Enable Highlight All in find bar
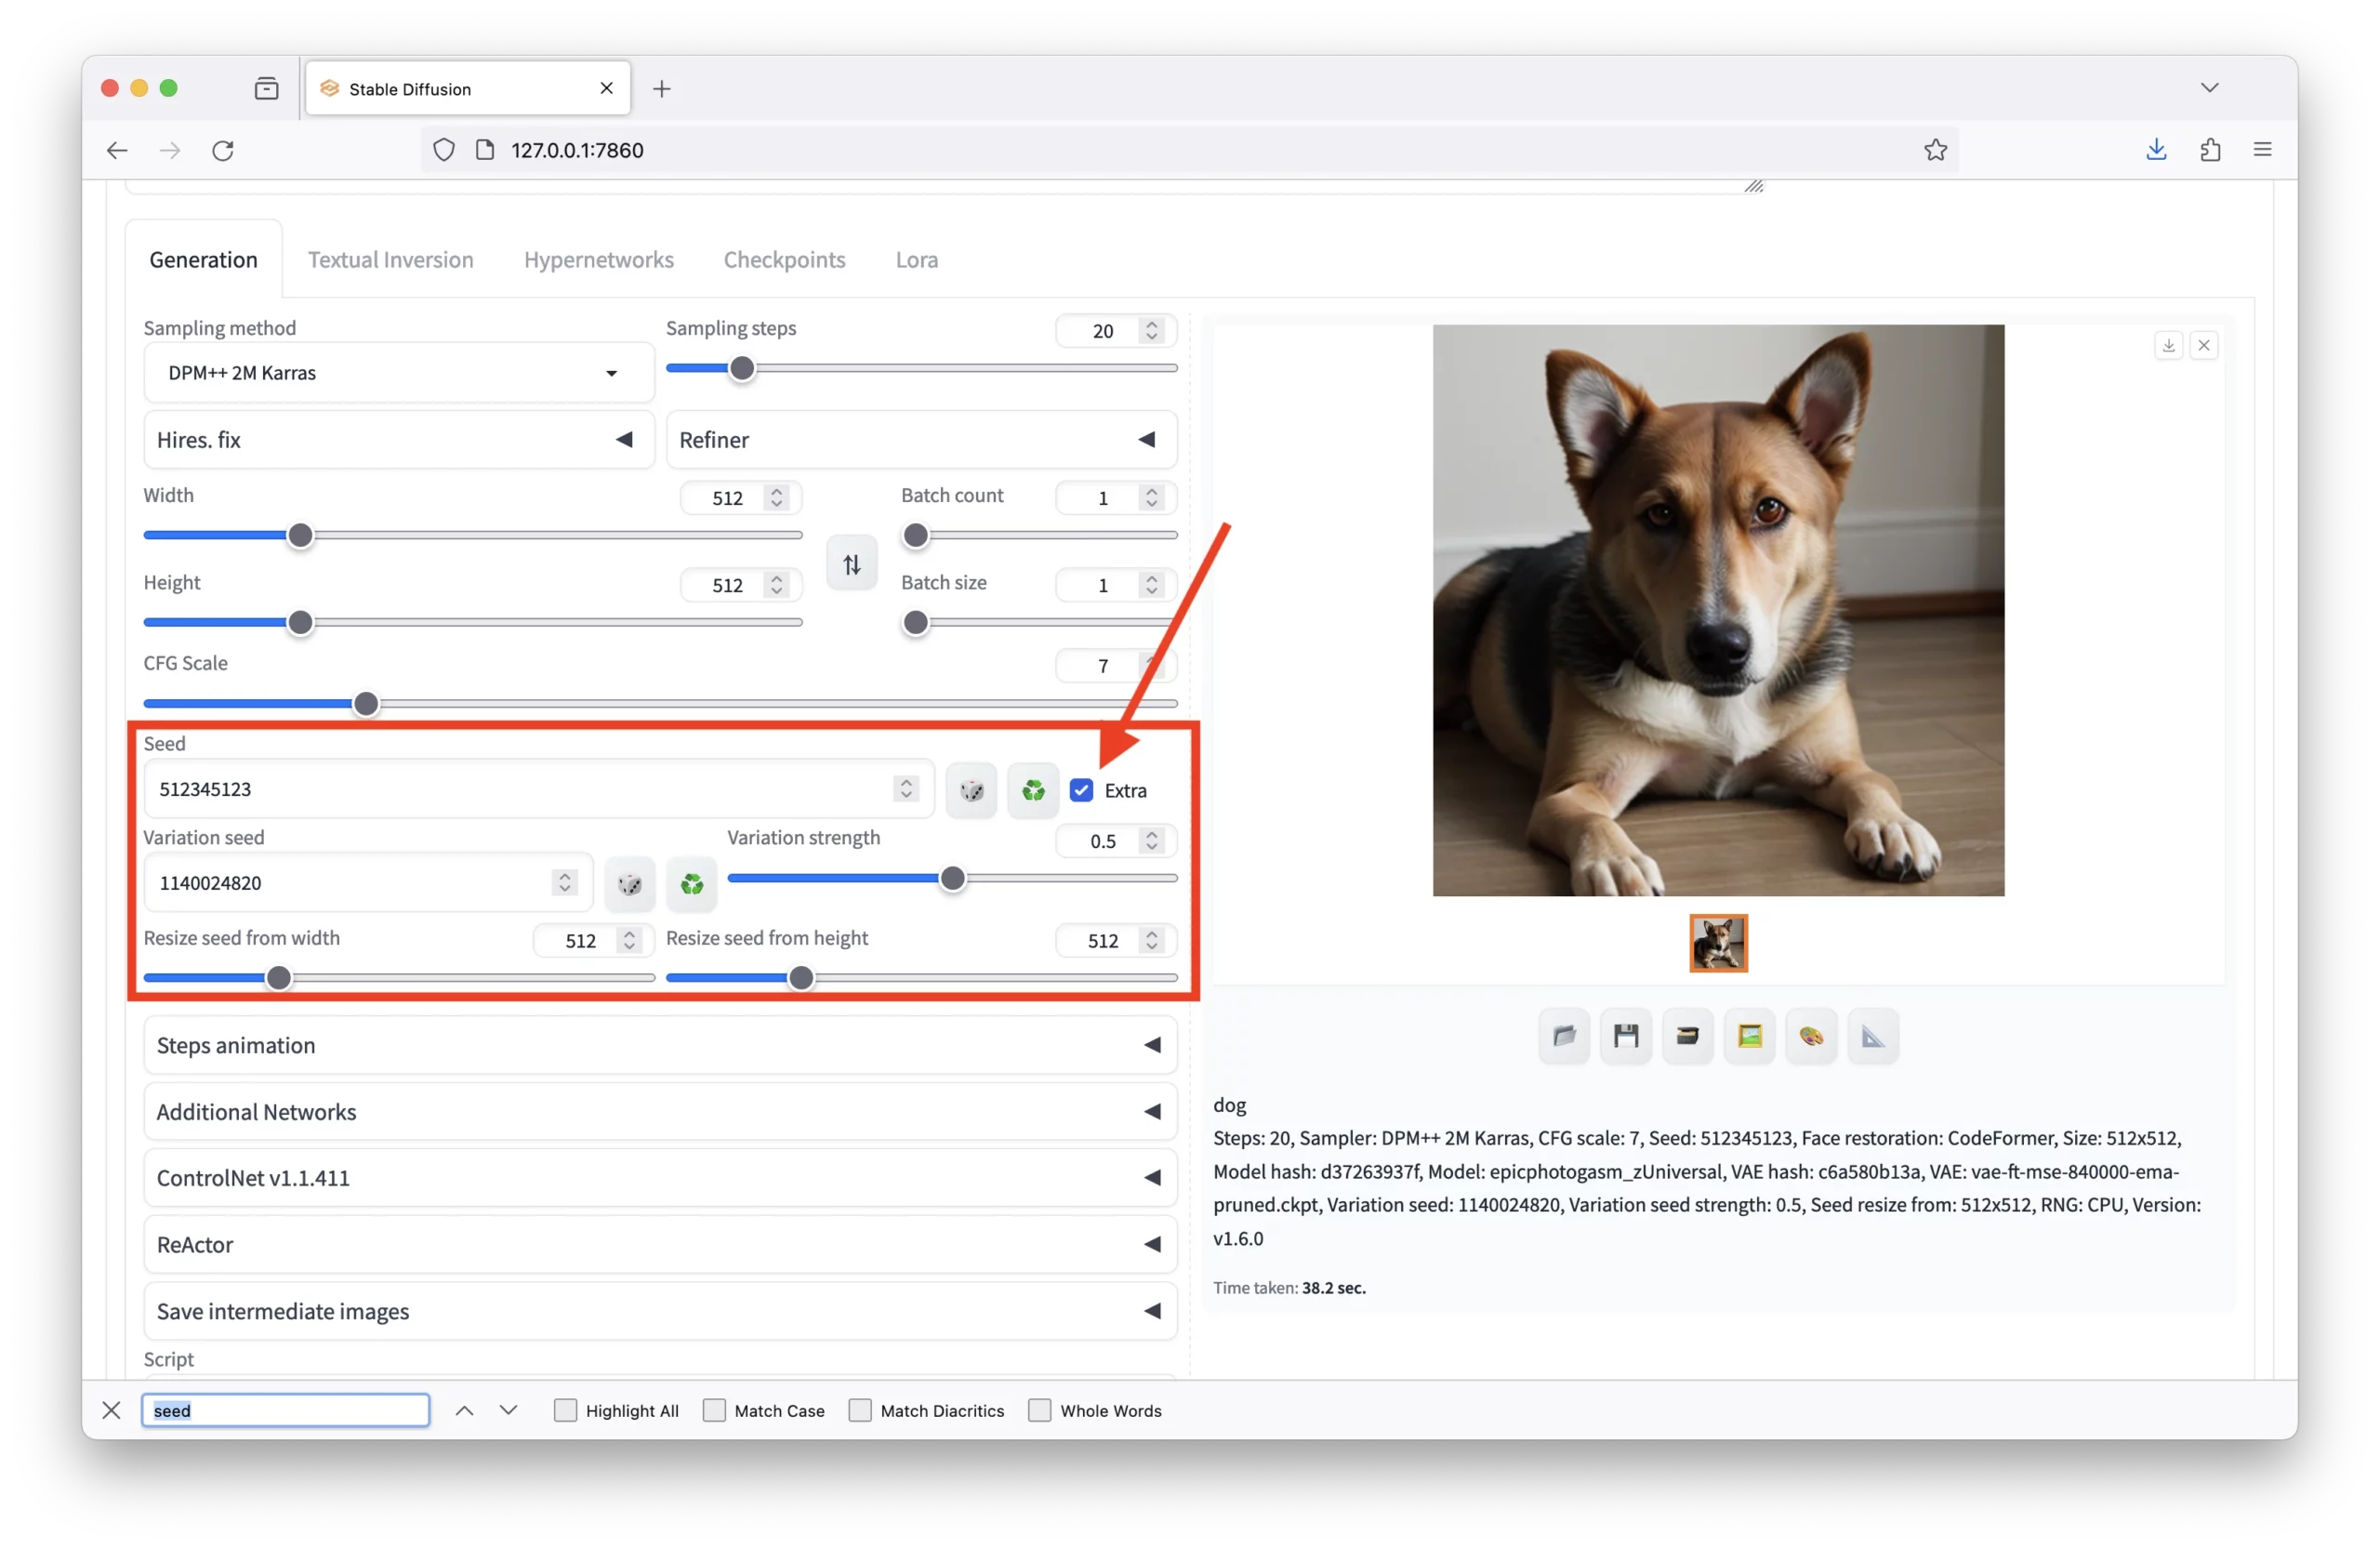The image size is (2380, 1548). [565, 1411]
